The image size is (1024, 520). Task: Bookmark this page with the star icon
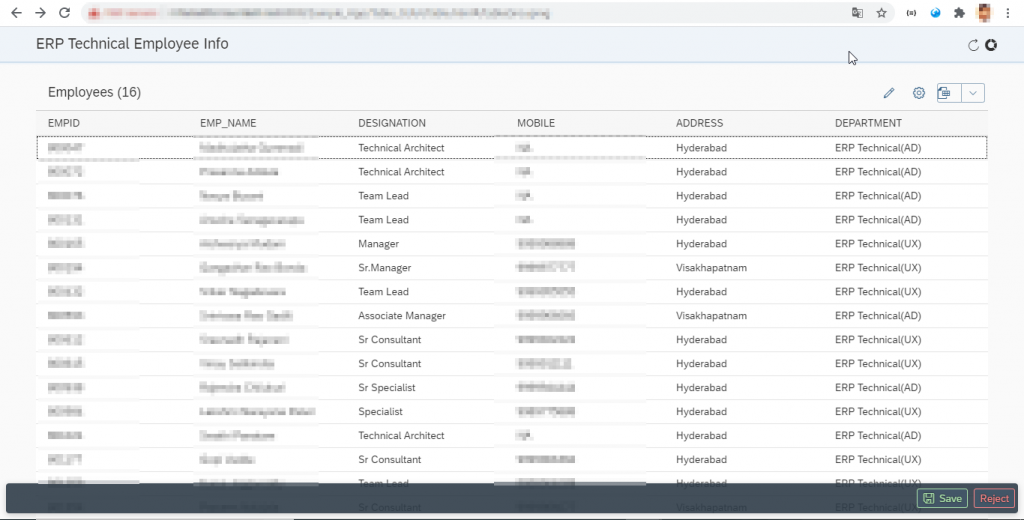click(x=882, y=13)
